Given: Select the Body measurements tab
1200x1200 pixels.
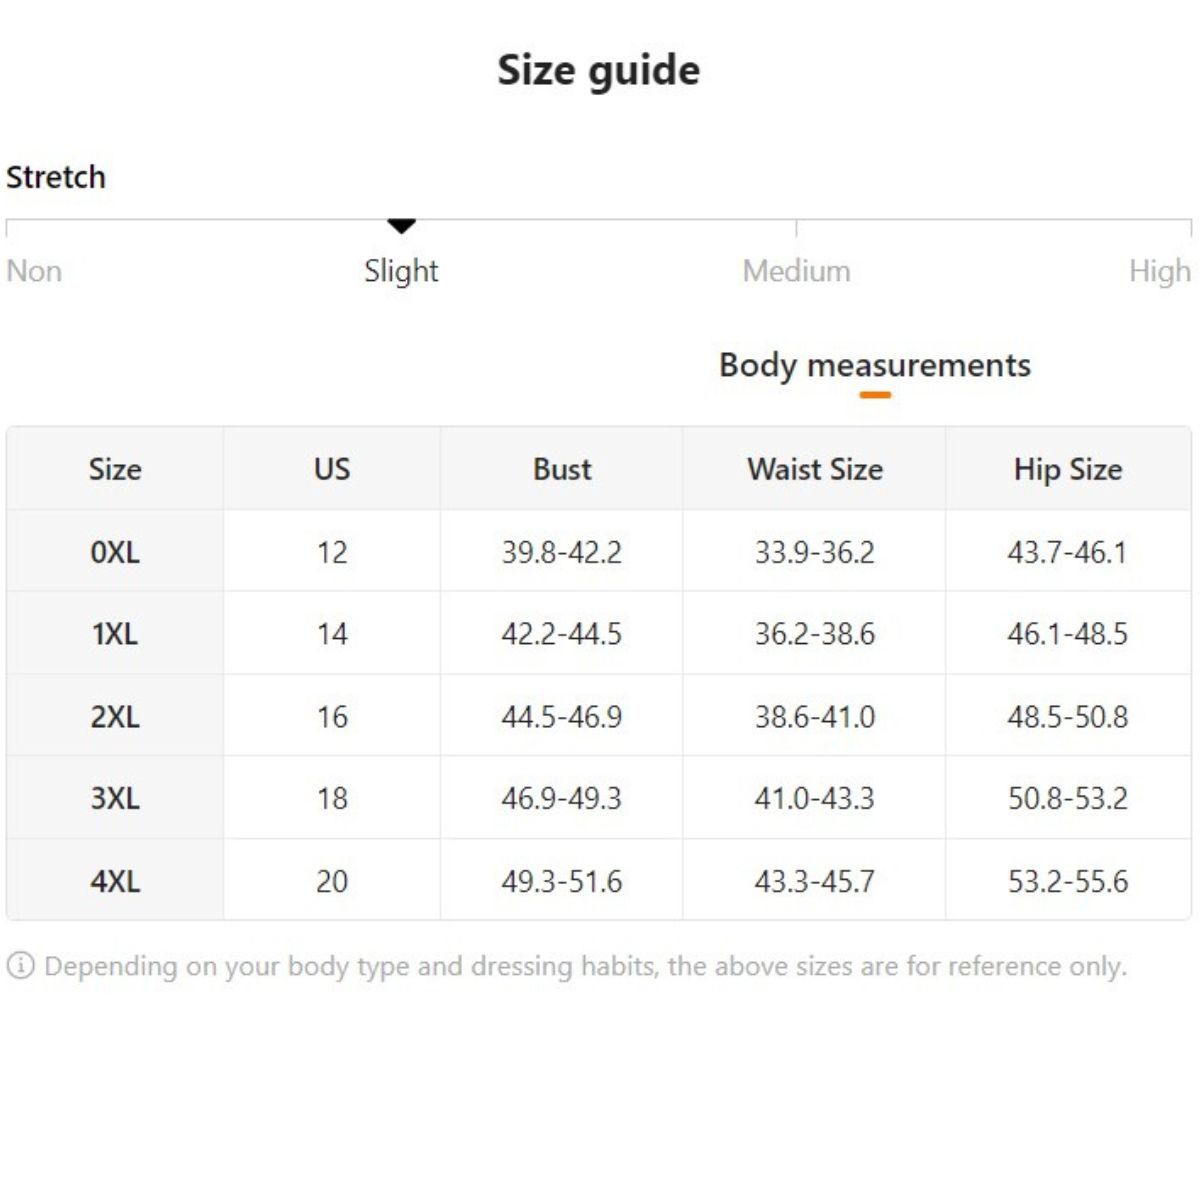Looking at the screenshot, I should point(874,365).
